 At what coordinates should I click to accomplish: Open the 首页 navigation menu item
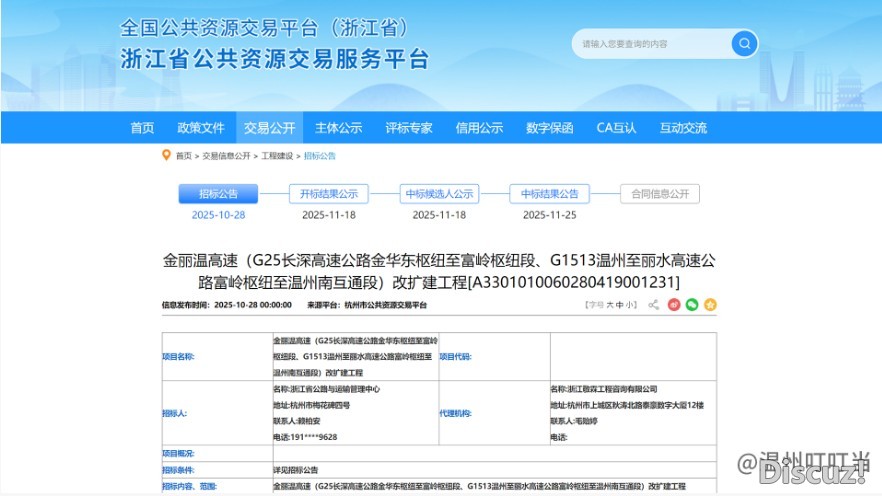[x=142, y=128]
